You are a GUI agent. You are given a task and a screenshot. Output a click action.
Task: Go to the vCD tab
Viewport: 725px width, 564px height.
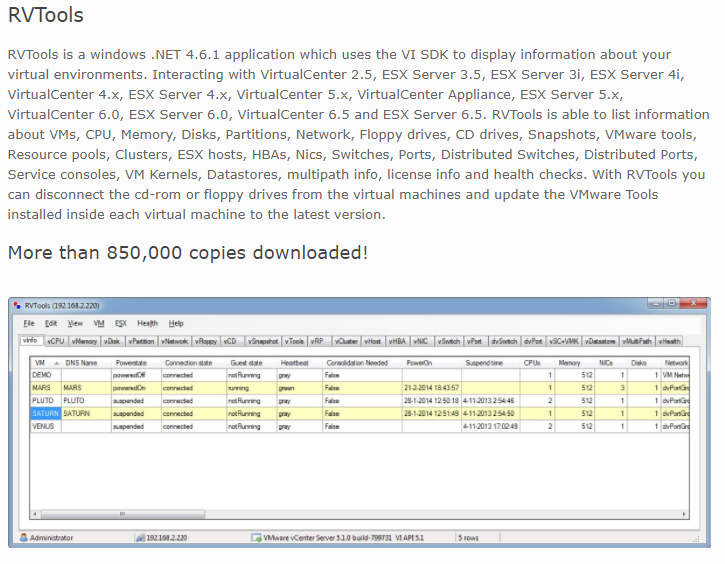[231, 341]
